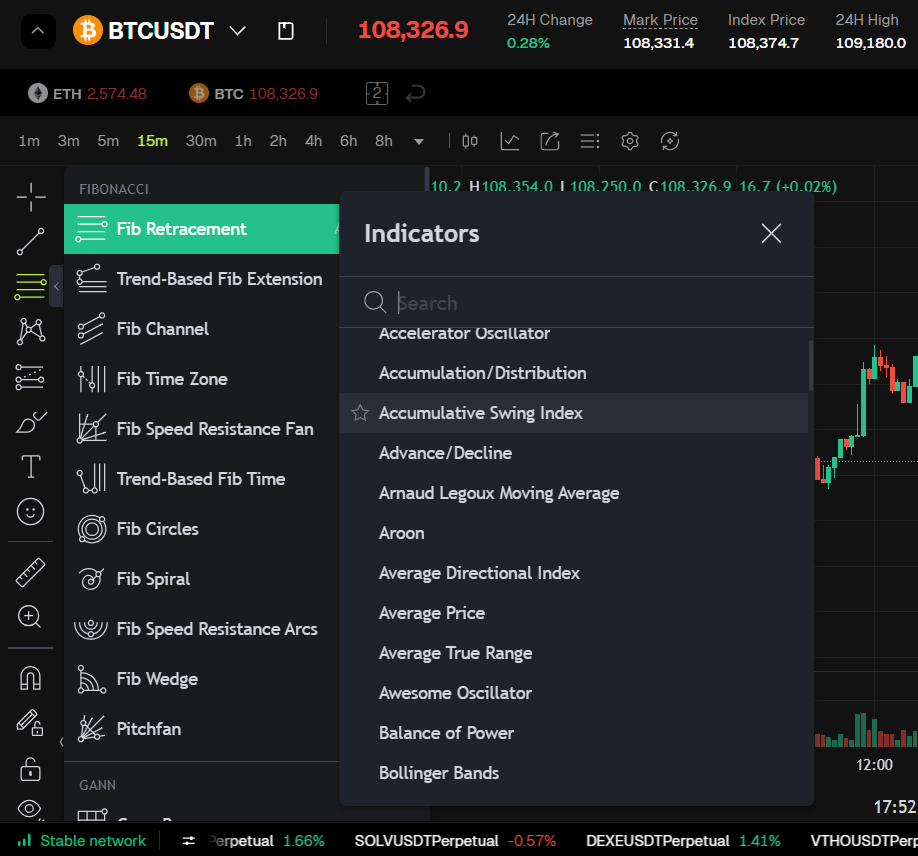Hide all drawings with eye icon
918x856 pixels.
click(x=29, y=809)
